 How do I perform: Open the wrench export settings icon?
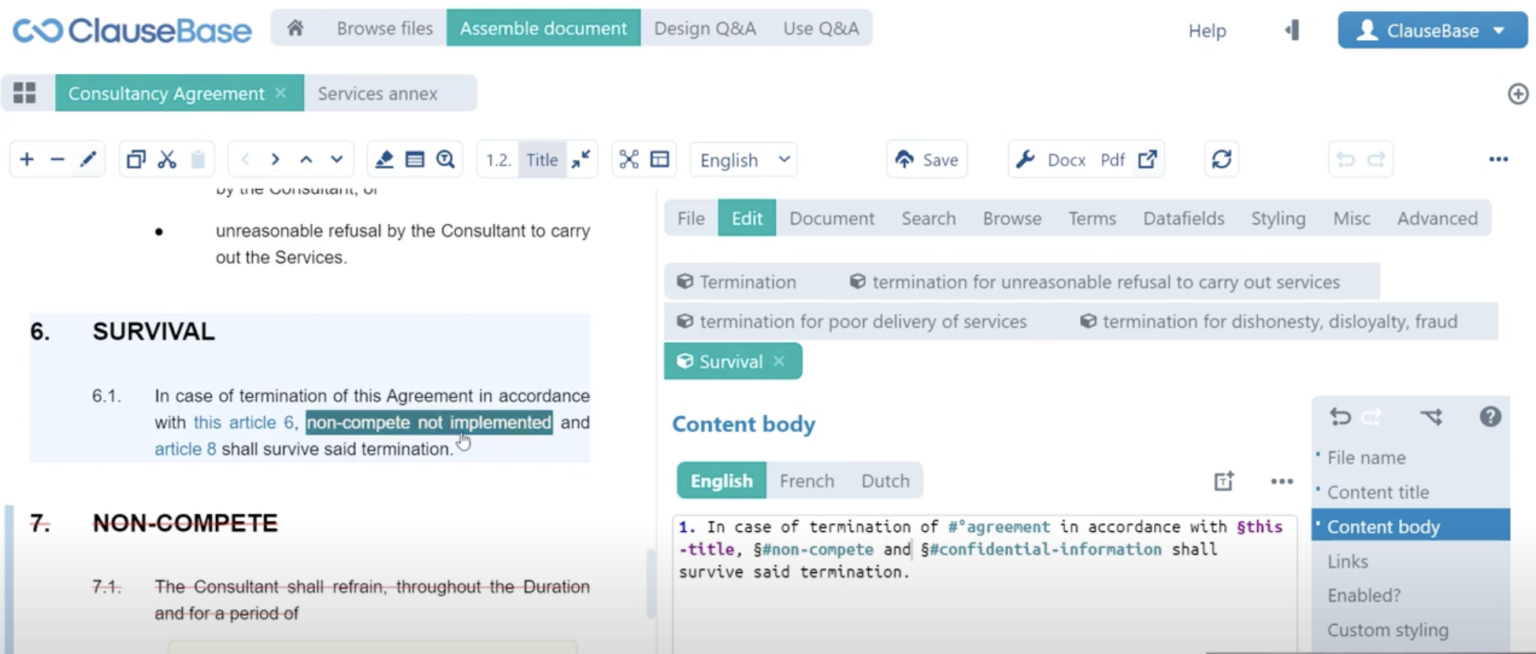pyautogui.click(x=1025, y=160)
